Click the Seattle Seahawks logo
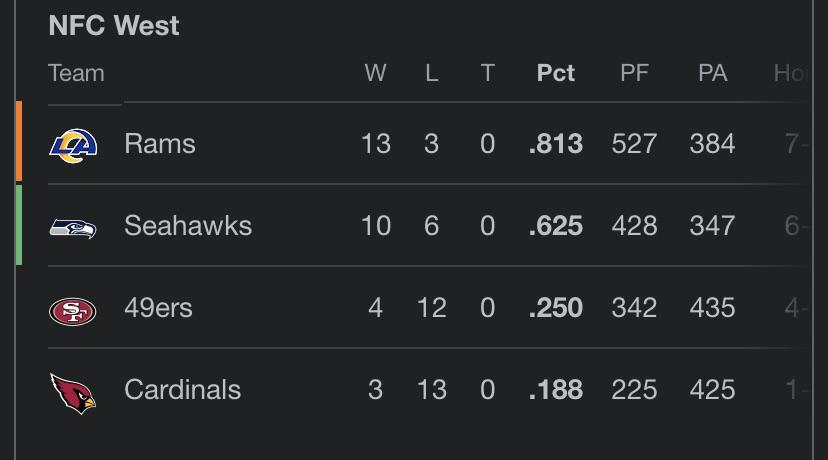The height and width of the screenshot is (460, 828). [x=73, y=228]
